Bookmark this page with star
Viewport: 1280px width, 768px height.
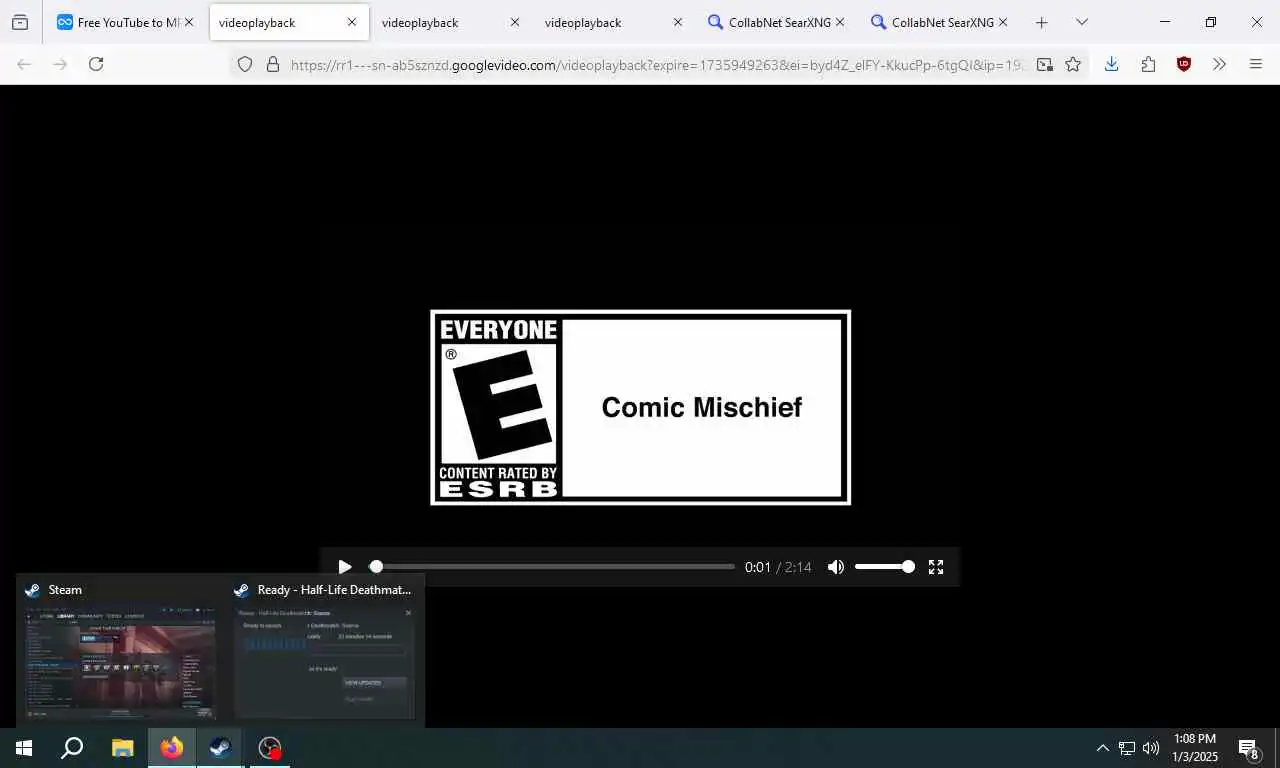1073,64
